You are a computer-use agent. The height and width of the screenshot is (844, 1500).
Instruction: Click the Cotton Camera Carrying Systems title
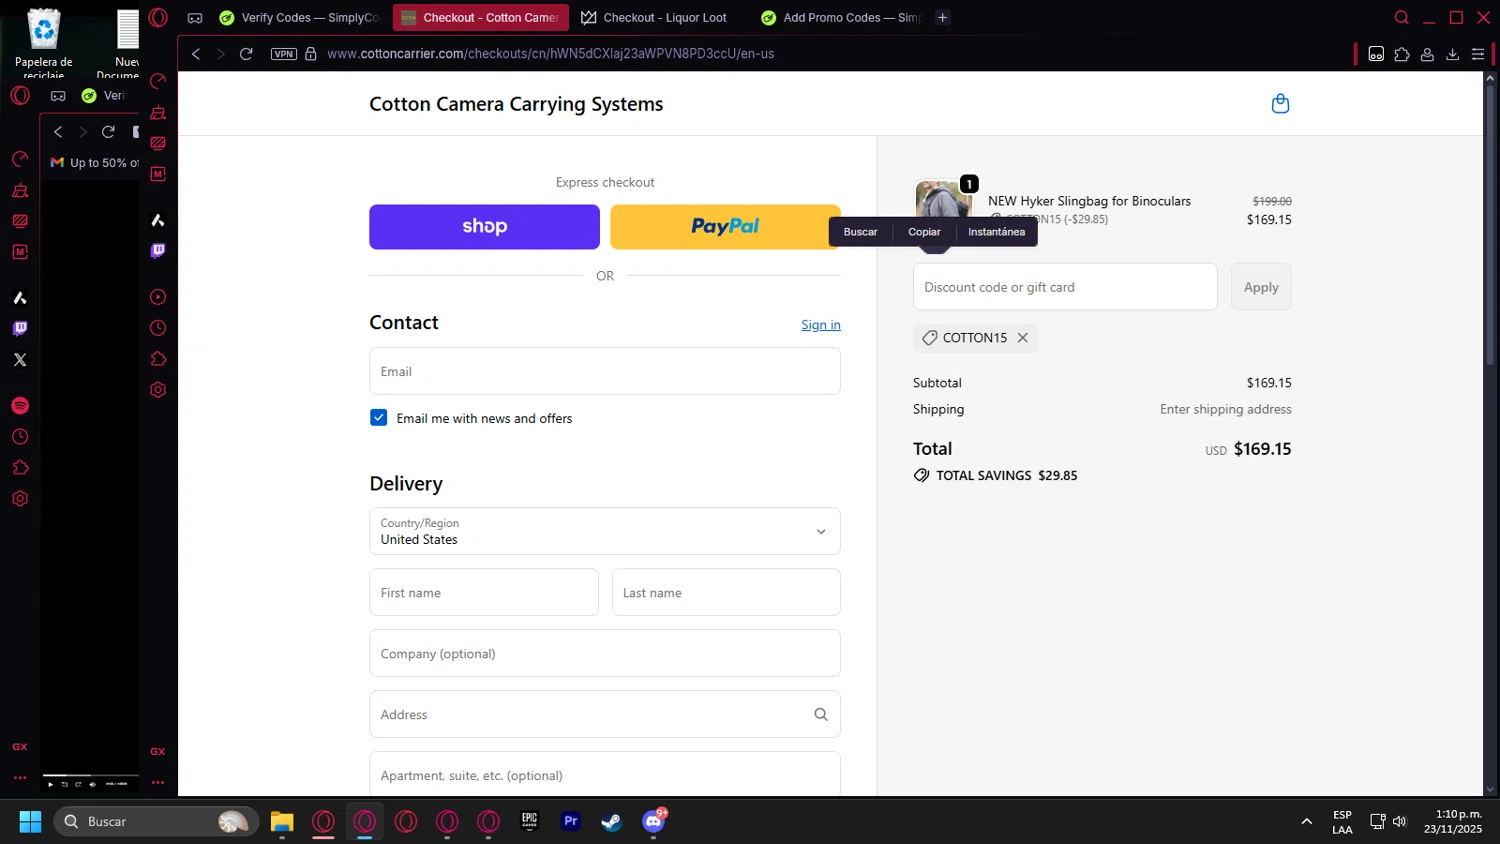(516, 104)
